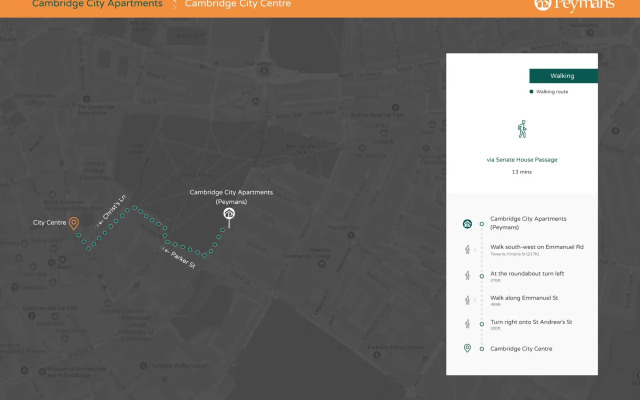Image resolution: width=640 pixels, height=400 pixels.
Task: Click the orange City Centre location pin
Action: (x=73, y=223)
